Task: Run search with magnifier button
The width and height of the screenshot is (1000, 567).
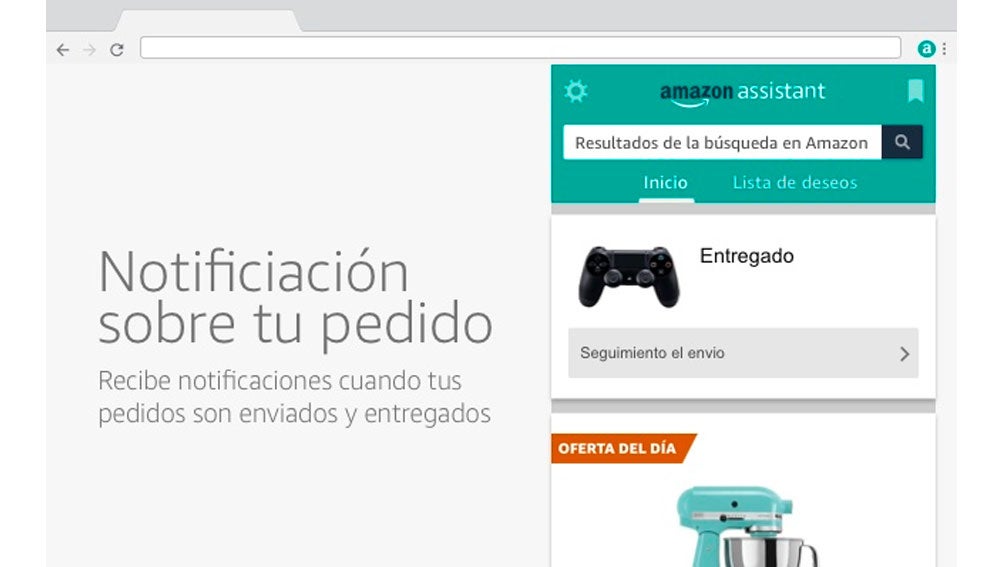Action: (x=902, y=142)
